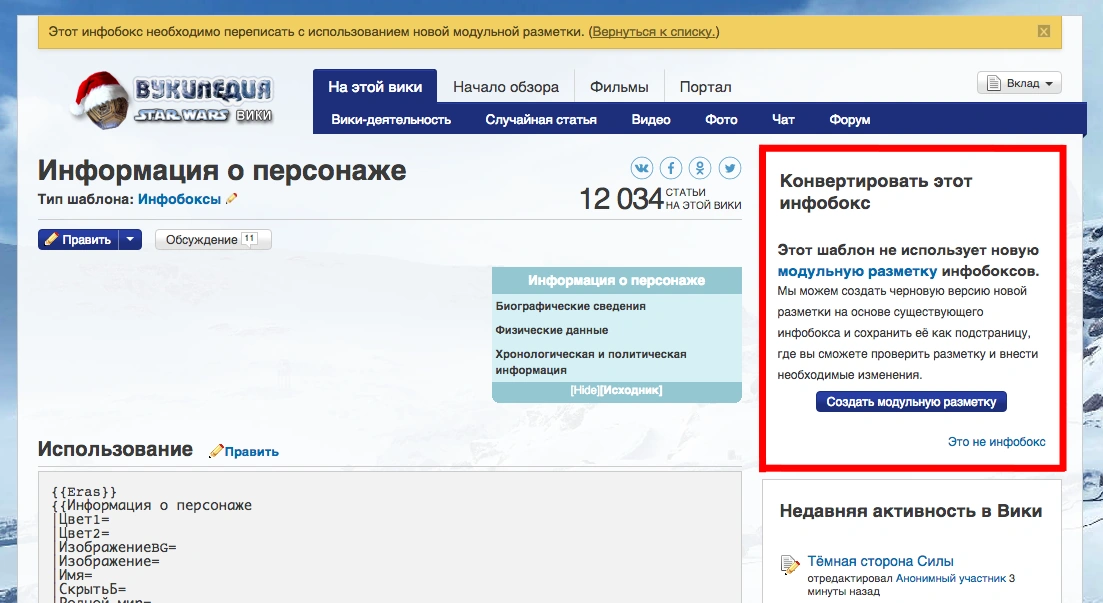Open 'Фото' in navigation bar
Screen dimensions: 1103x603
pyautogui.click(x=721, y=120)
